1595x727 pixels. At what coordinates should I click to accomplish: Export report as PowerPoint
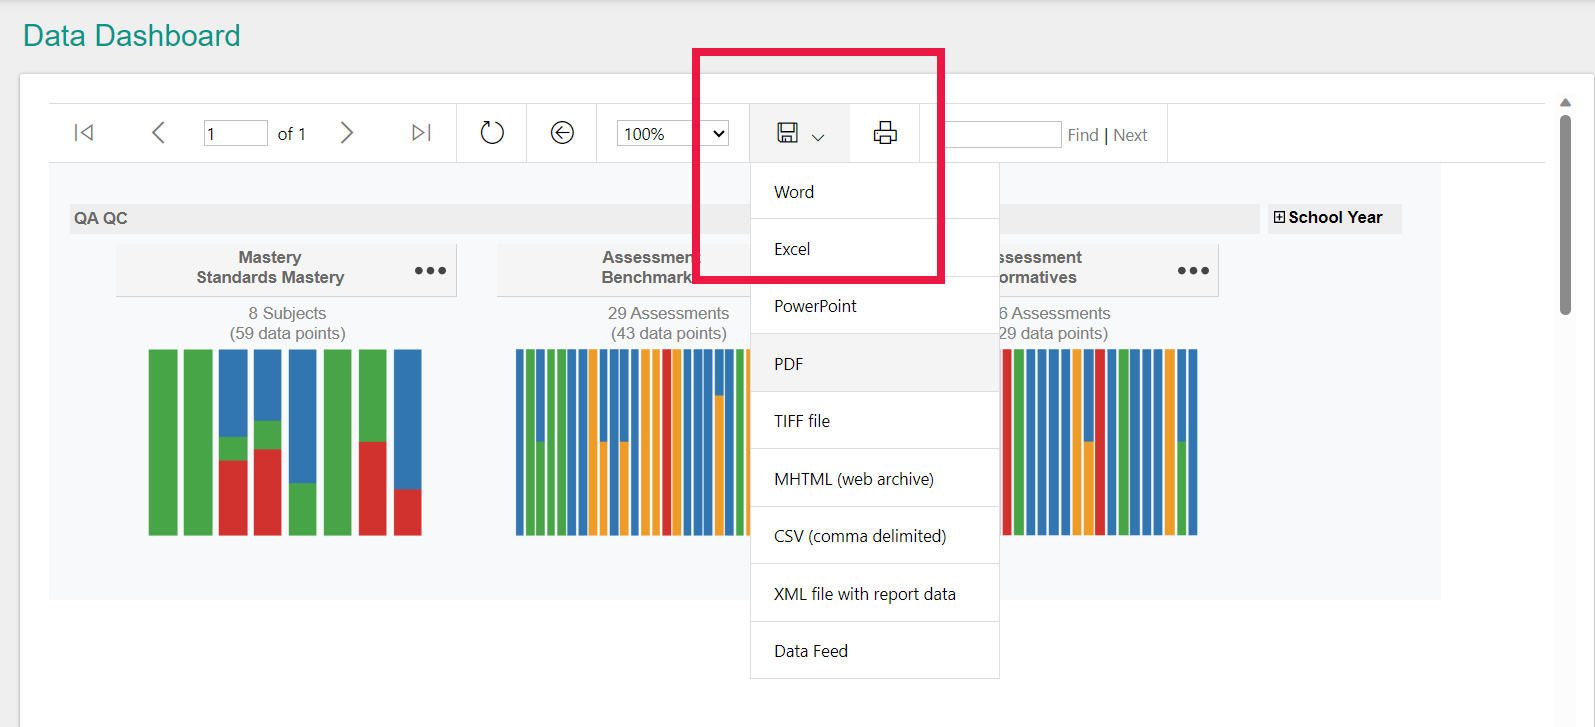[x=875, y=306]
